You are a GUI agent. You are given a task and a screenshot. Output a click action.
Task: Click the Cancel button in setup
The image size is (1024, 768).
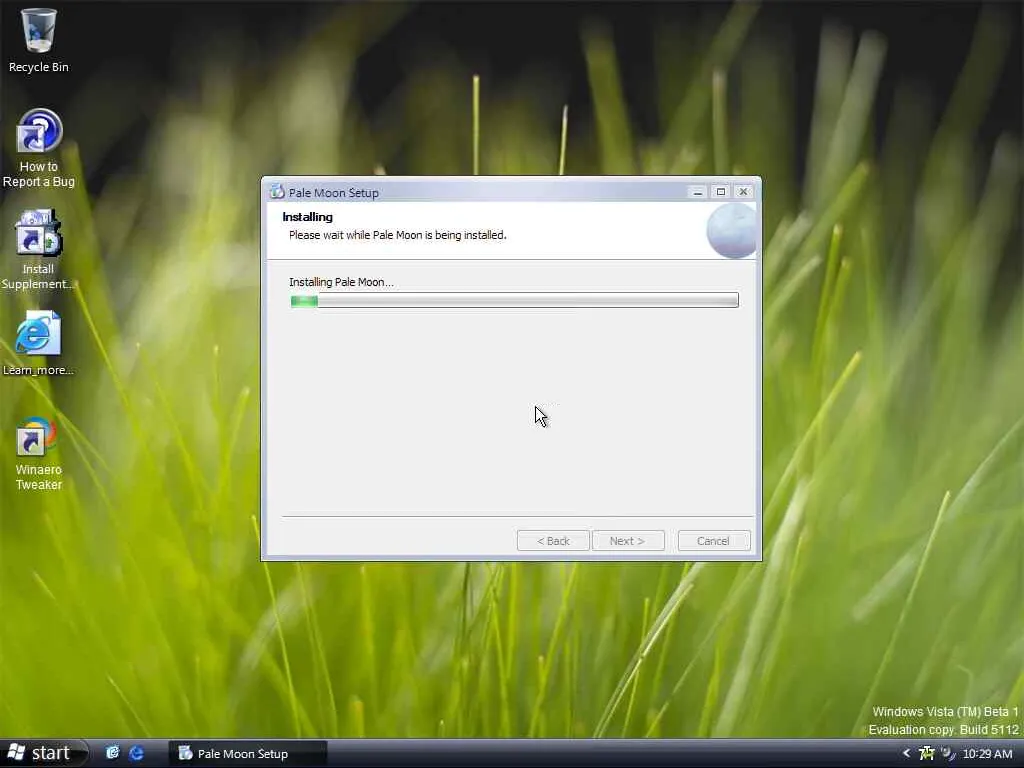713,541
